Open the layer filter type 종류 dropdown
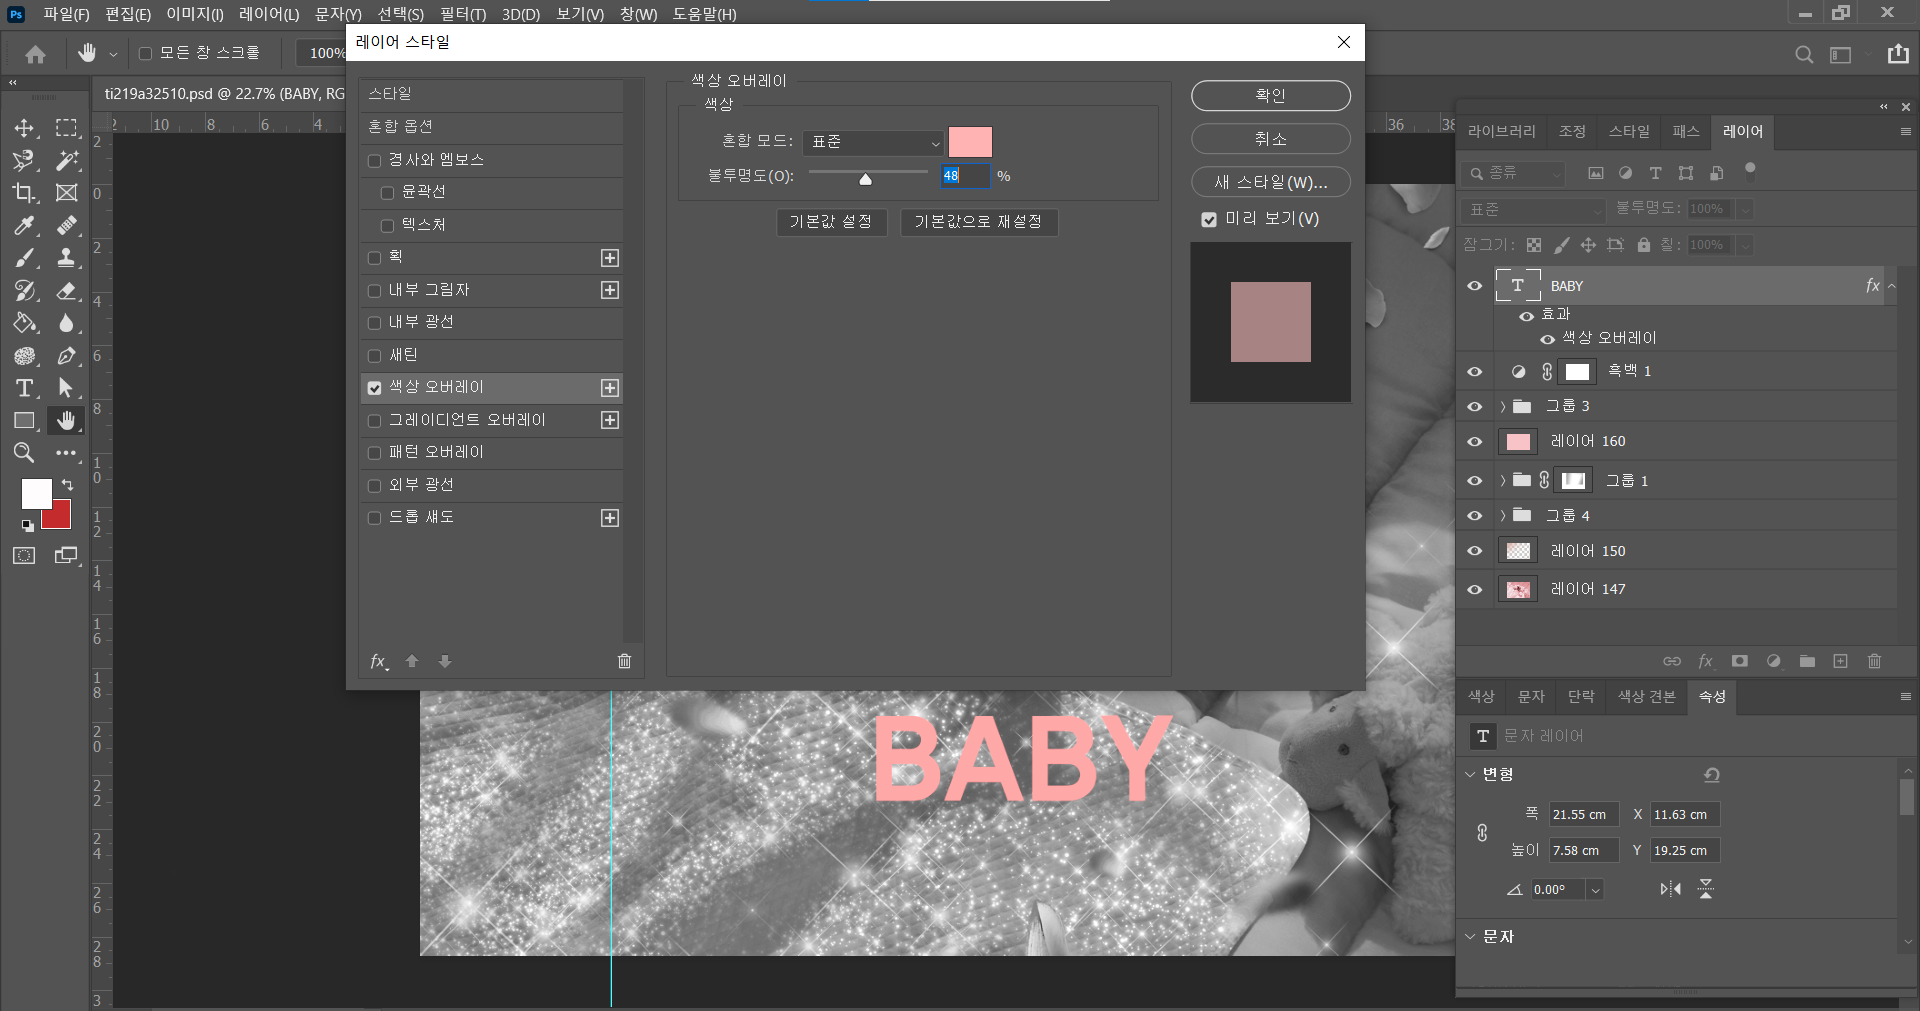Viewport: 1920px width, 1011px height. point(1514,174)
